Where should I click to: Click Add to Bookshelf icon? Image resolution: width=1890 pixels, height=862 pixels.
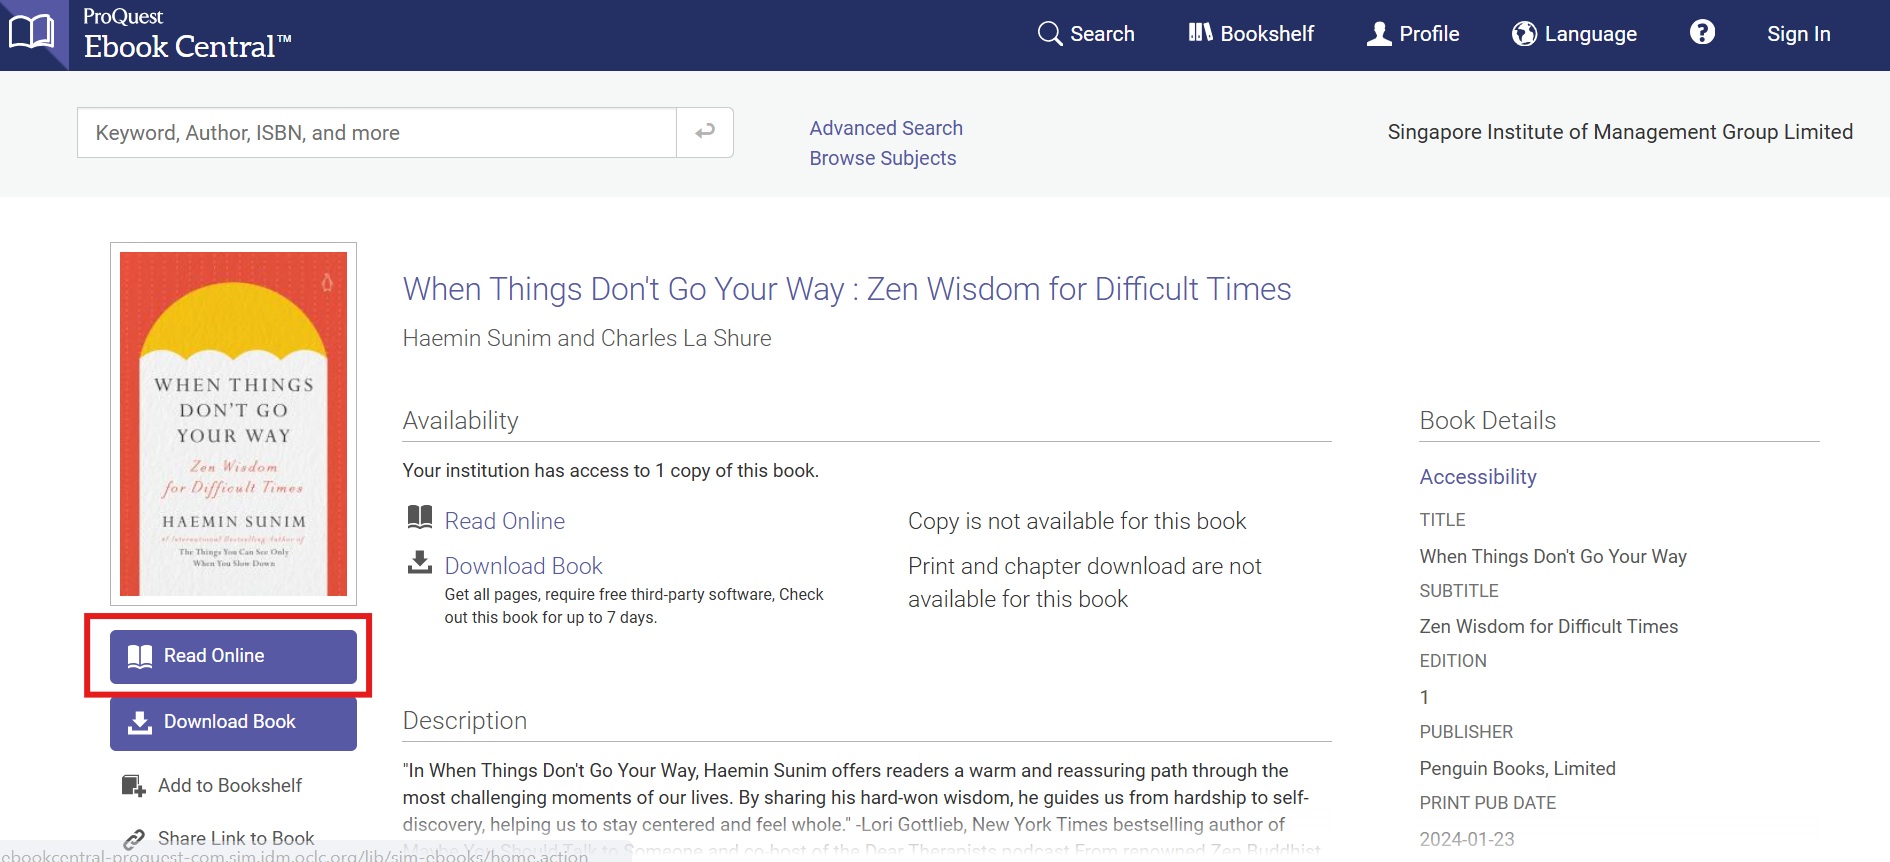tap(133, 786)
